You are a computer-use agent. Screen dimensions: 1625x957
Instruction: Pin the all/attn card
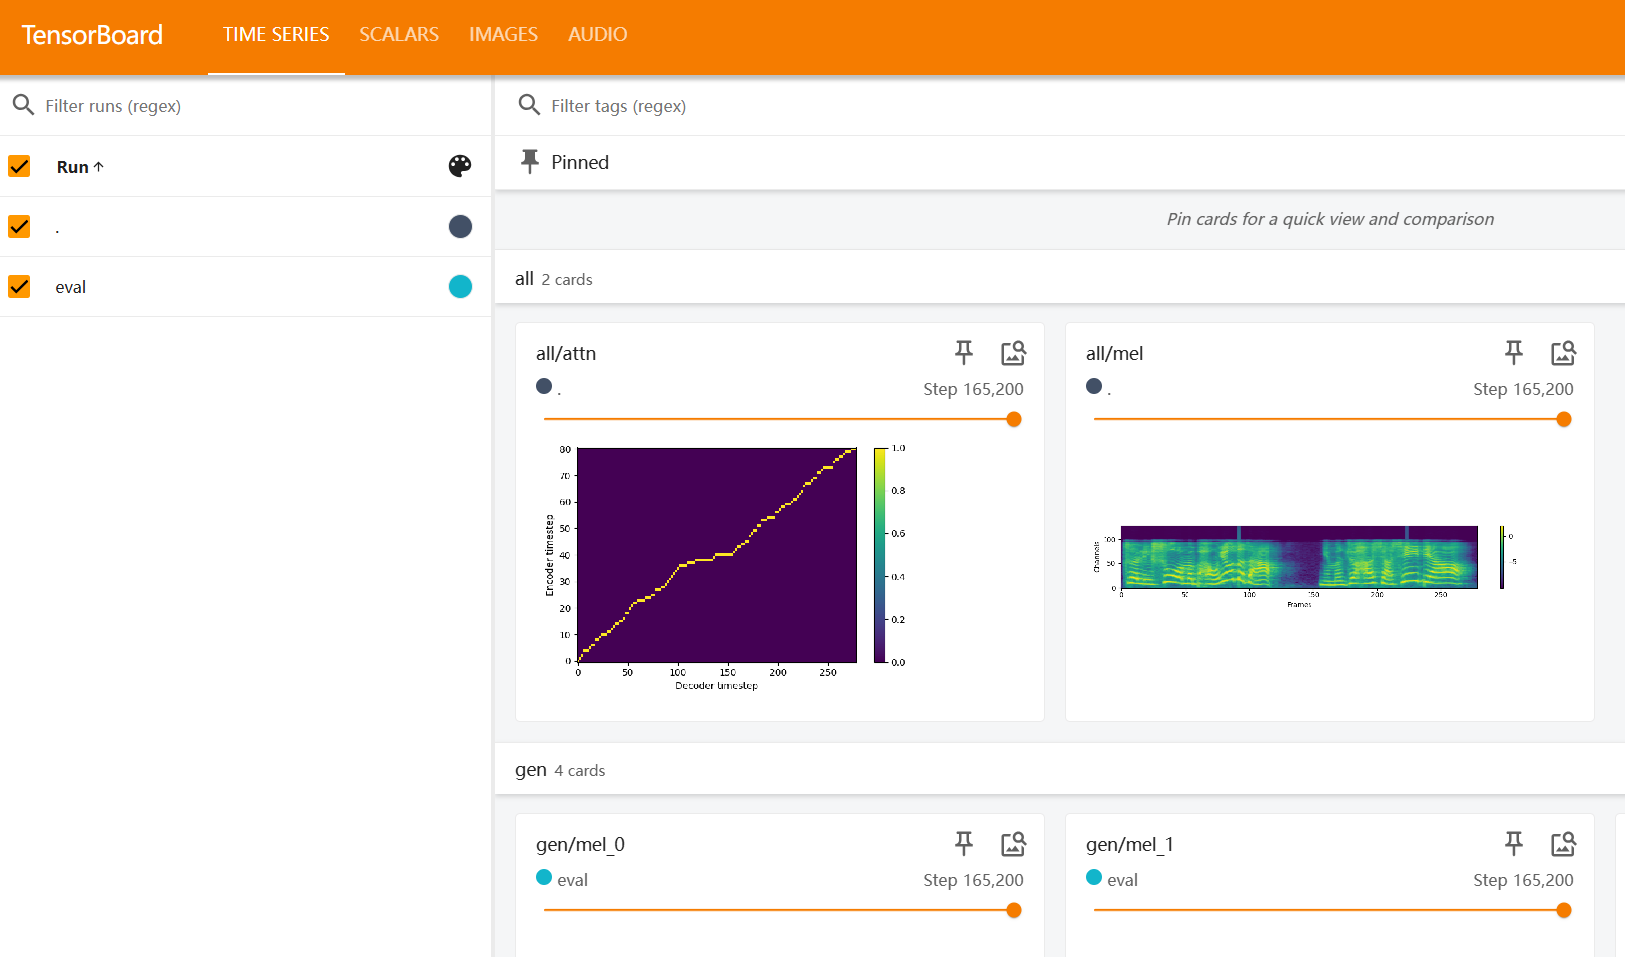tap(964, 352)
